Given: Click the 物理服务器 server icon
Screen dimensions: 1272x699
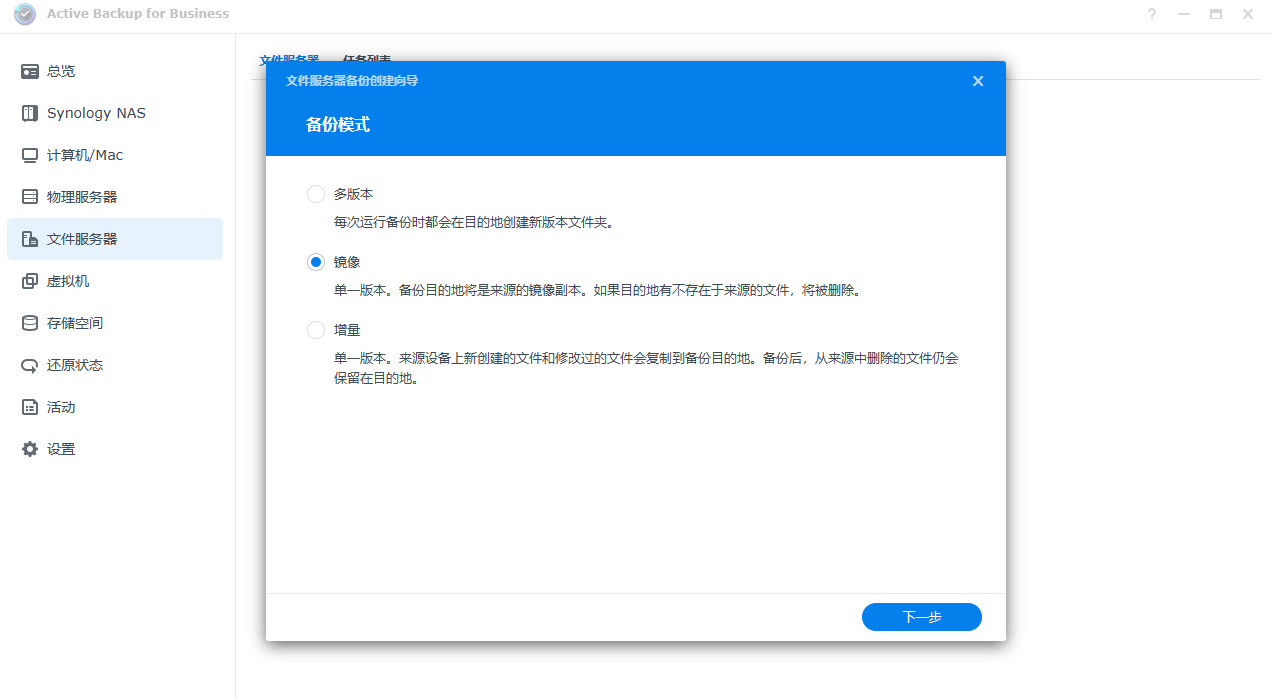Looking at the screenshot, I should click(30, 197).
